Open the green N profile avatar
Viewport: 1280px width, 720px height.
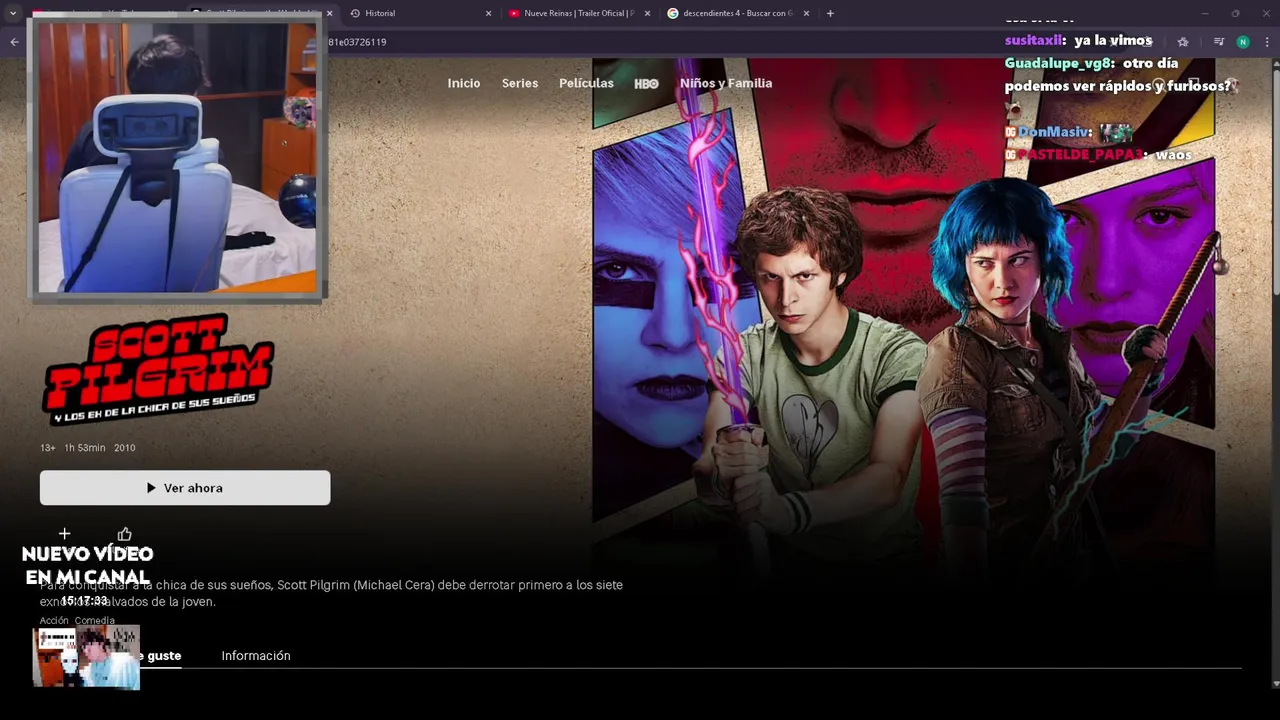[x=1243, y=42]
